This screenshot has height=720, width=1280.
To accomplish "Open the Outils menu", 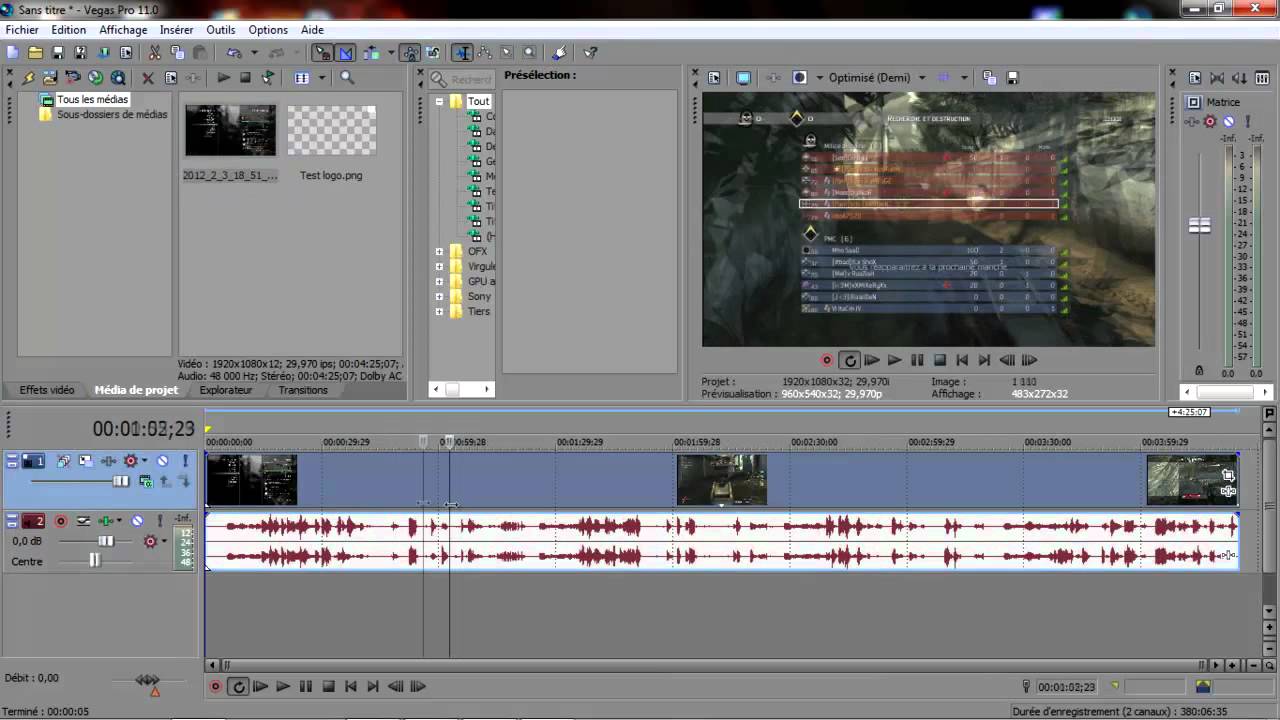I will (221, 30).
